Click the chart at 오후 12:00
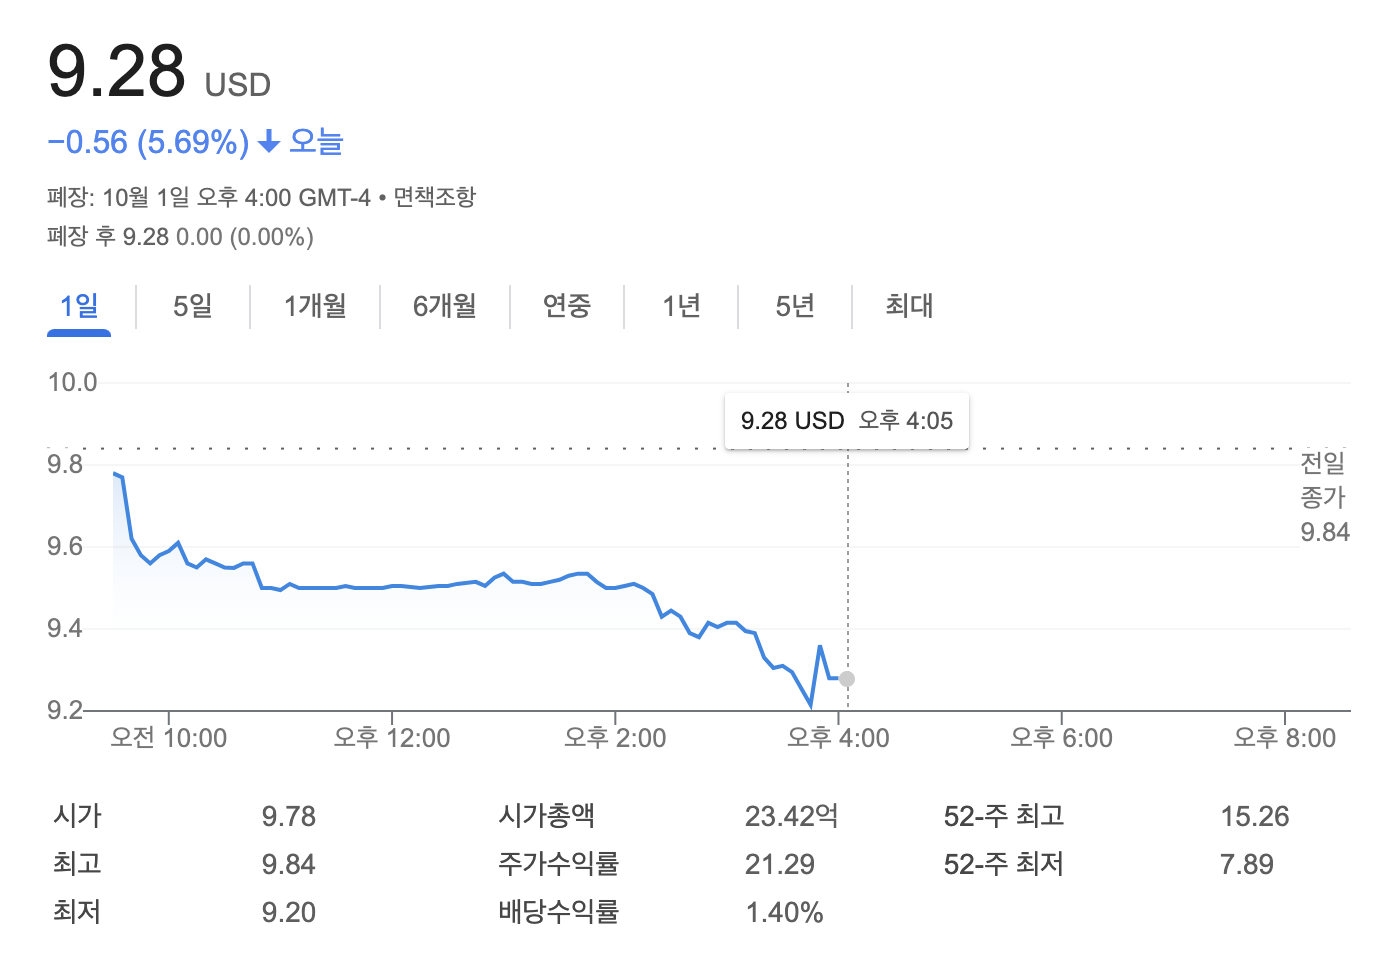The image size is (1400, 958). point(392,587)
